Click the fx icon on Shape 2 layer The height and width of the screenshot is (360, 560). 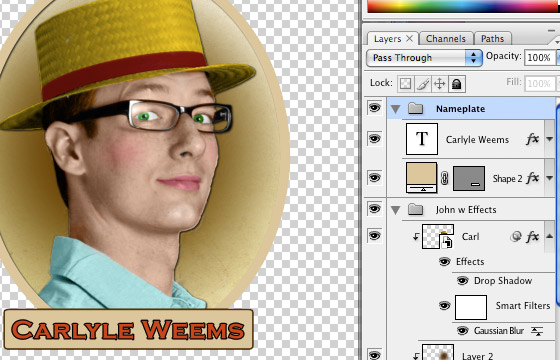click(532, 178)
